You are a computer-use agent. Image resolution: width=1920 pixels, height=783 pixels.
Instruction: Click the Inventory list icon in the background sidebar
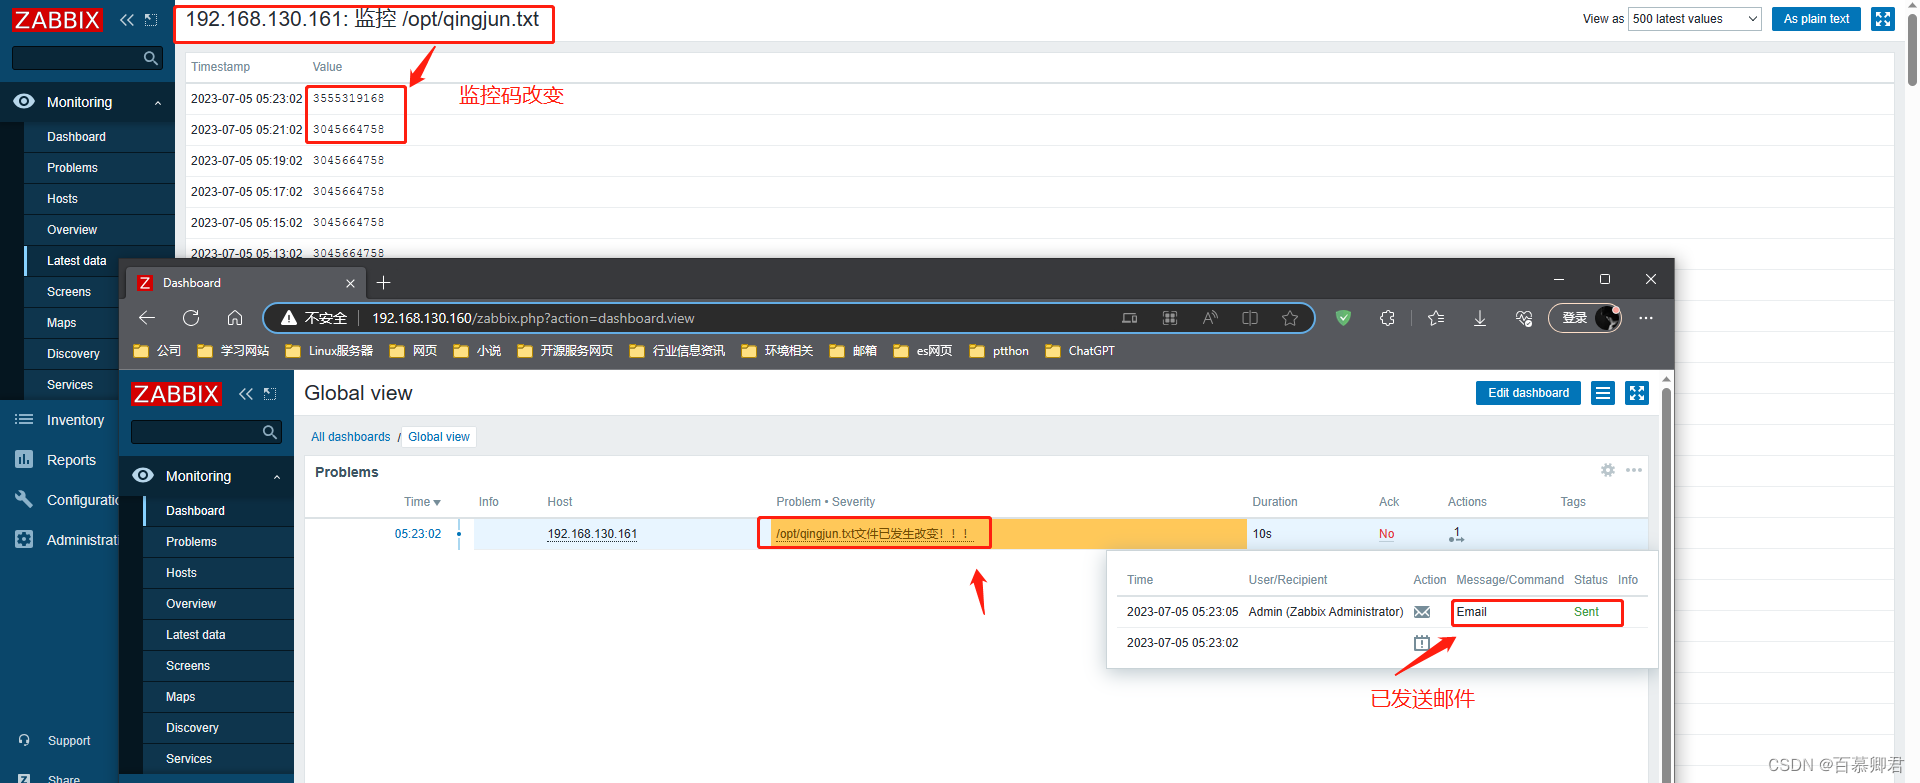pyautogui.click(x=24, y=420)
